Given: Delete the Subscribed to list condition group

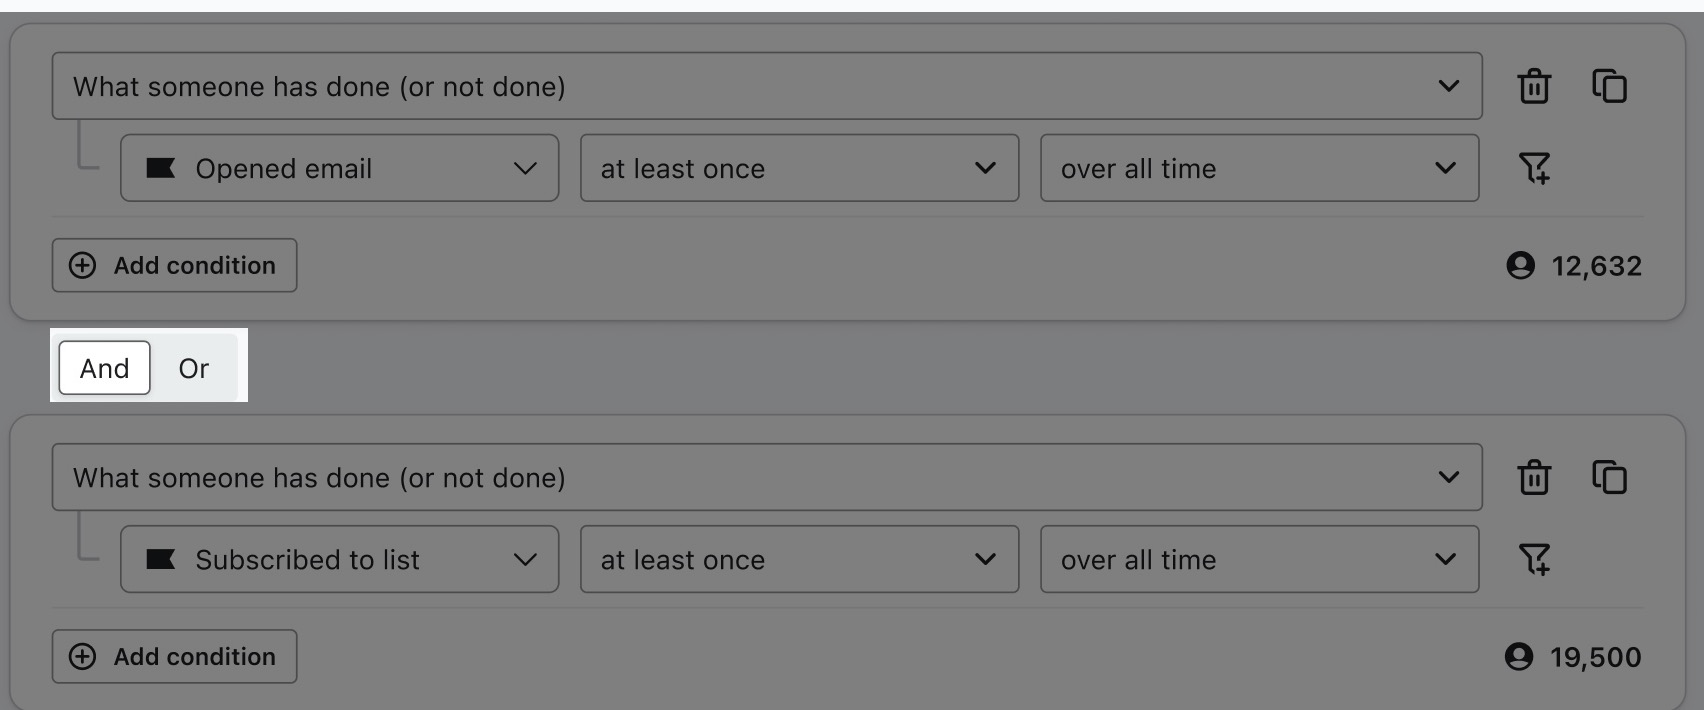Looking at the screenshot, I should tap(1533, 477).
